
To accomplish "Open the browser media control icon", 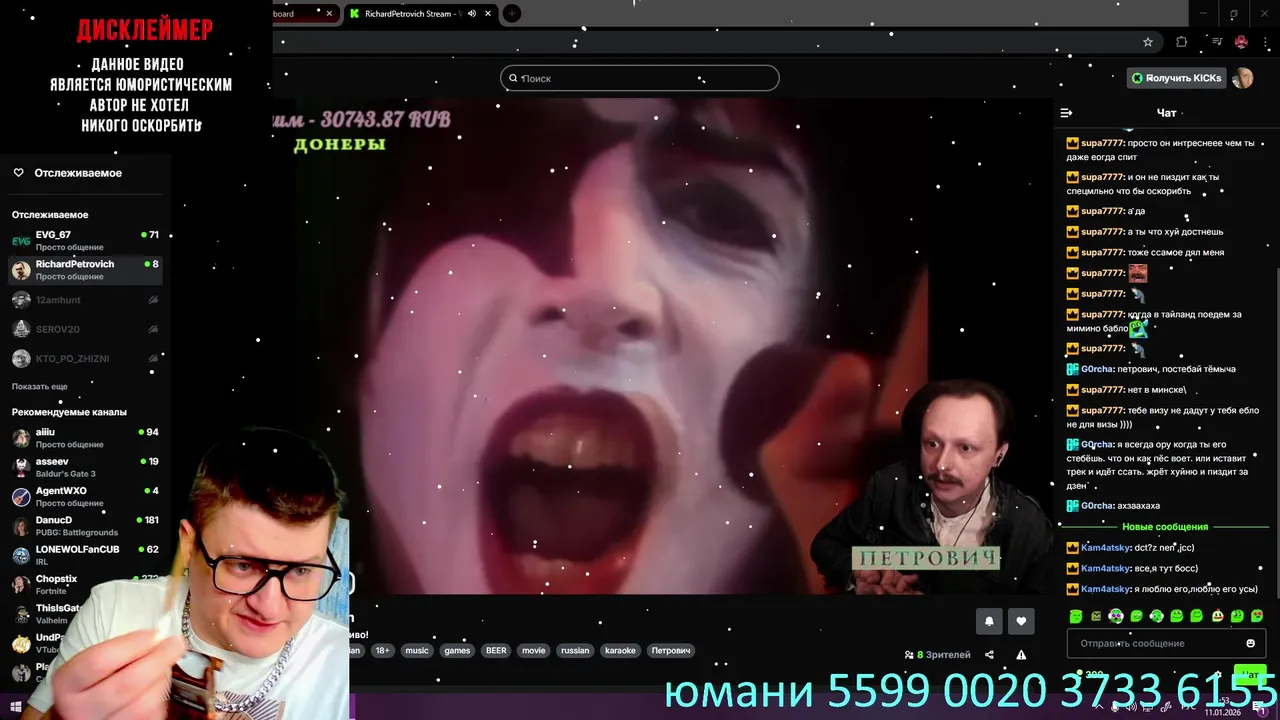I will [x=1217, y=42].
